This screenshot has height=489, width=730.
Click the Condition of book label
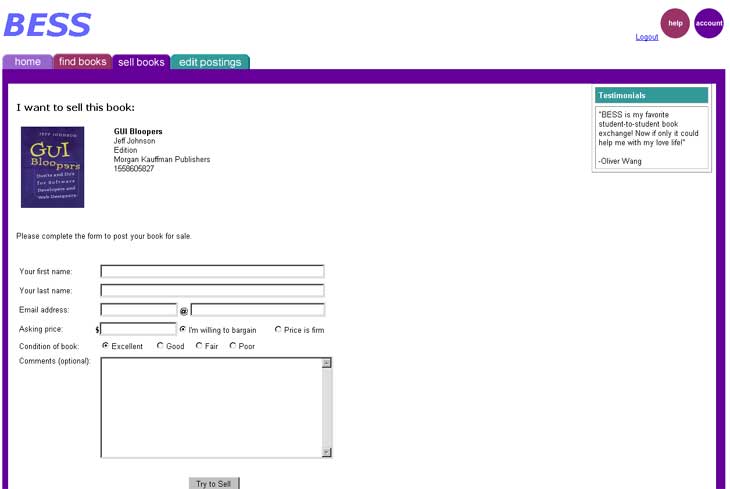(49, 346)
